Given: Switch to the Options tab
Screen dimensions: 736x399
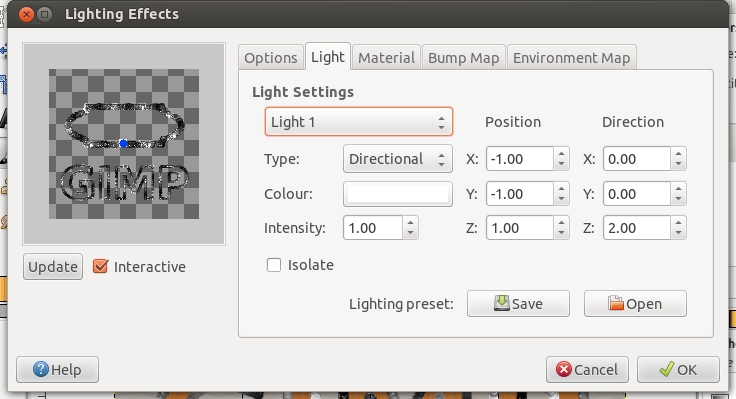Looking at the screenshot, I should click(270, 58).
